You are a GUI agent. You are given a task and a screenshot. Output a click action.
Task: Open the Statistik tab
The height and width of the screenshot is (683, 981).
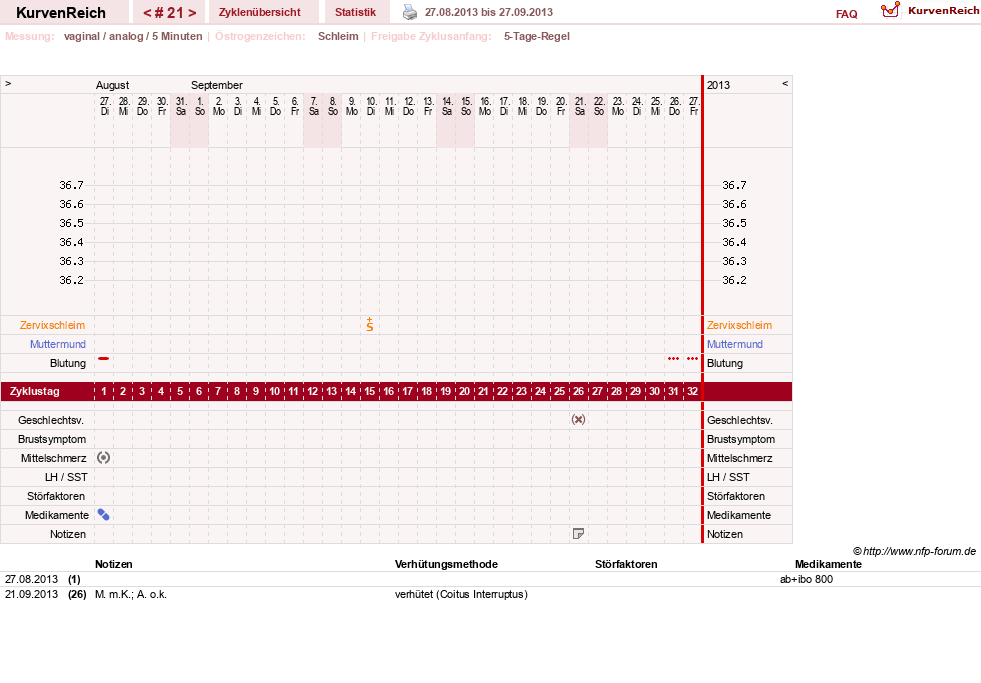tap(355, 12)
